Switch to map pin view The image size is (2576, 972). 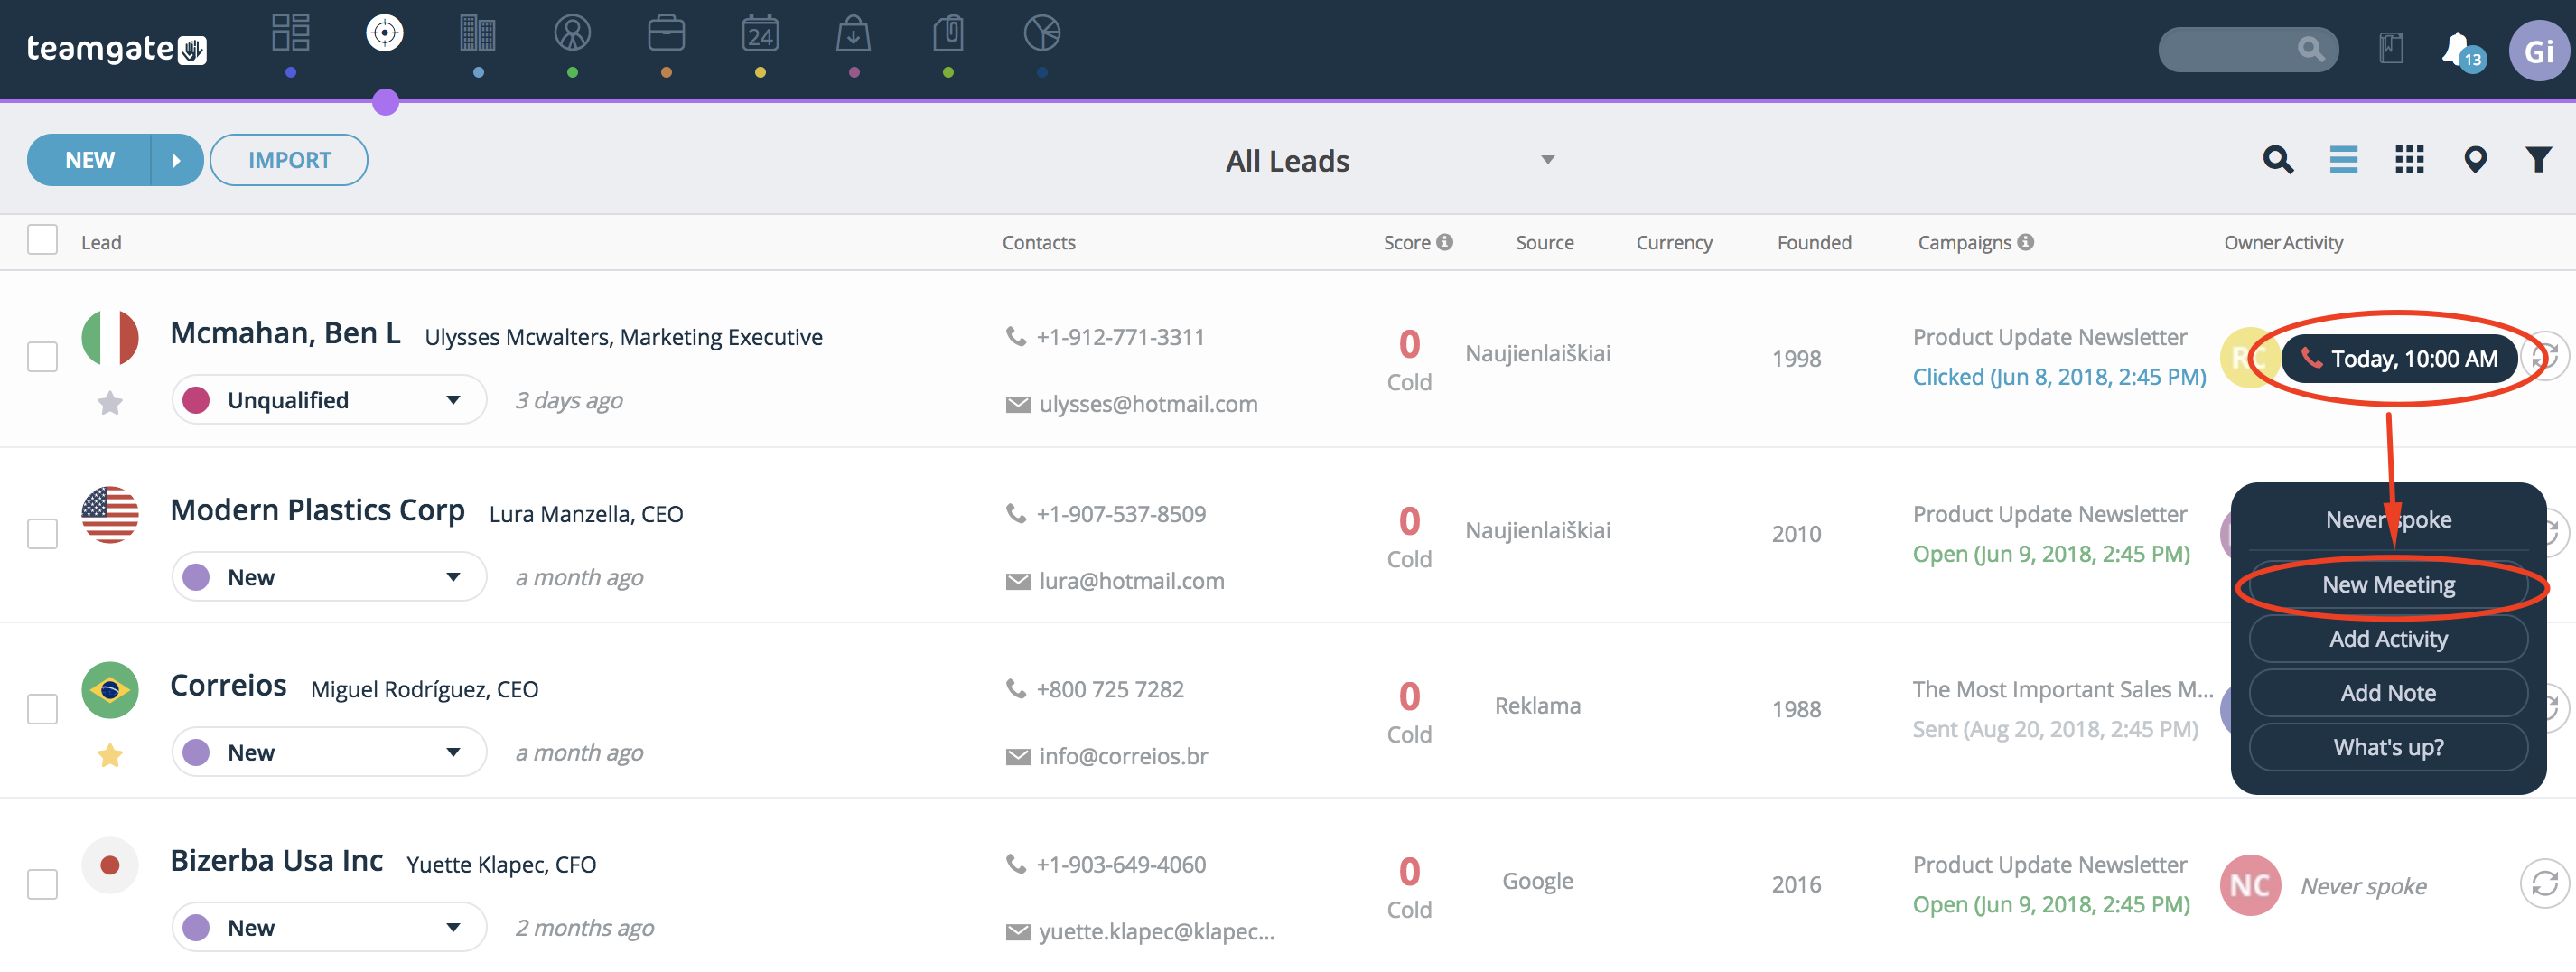2475,160
